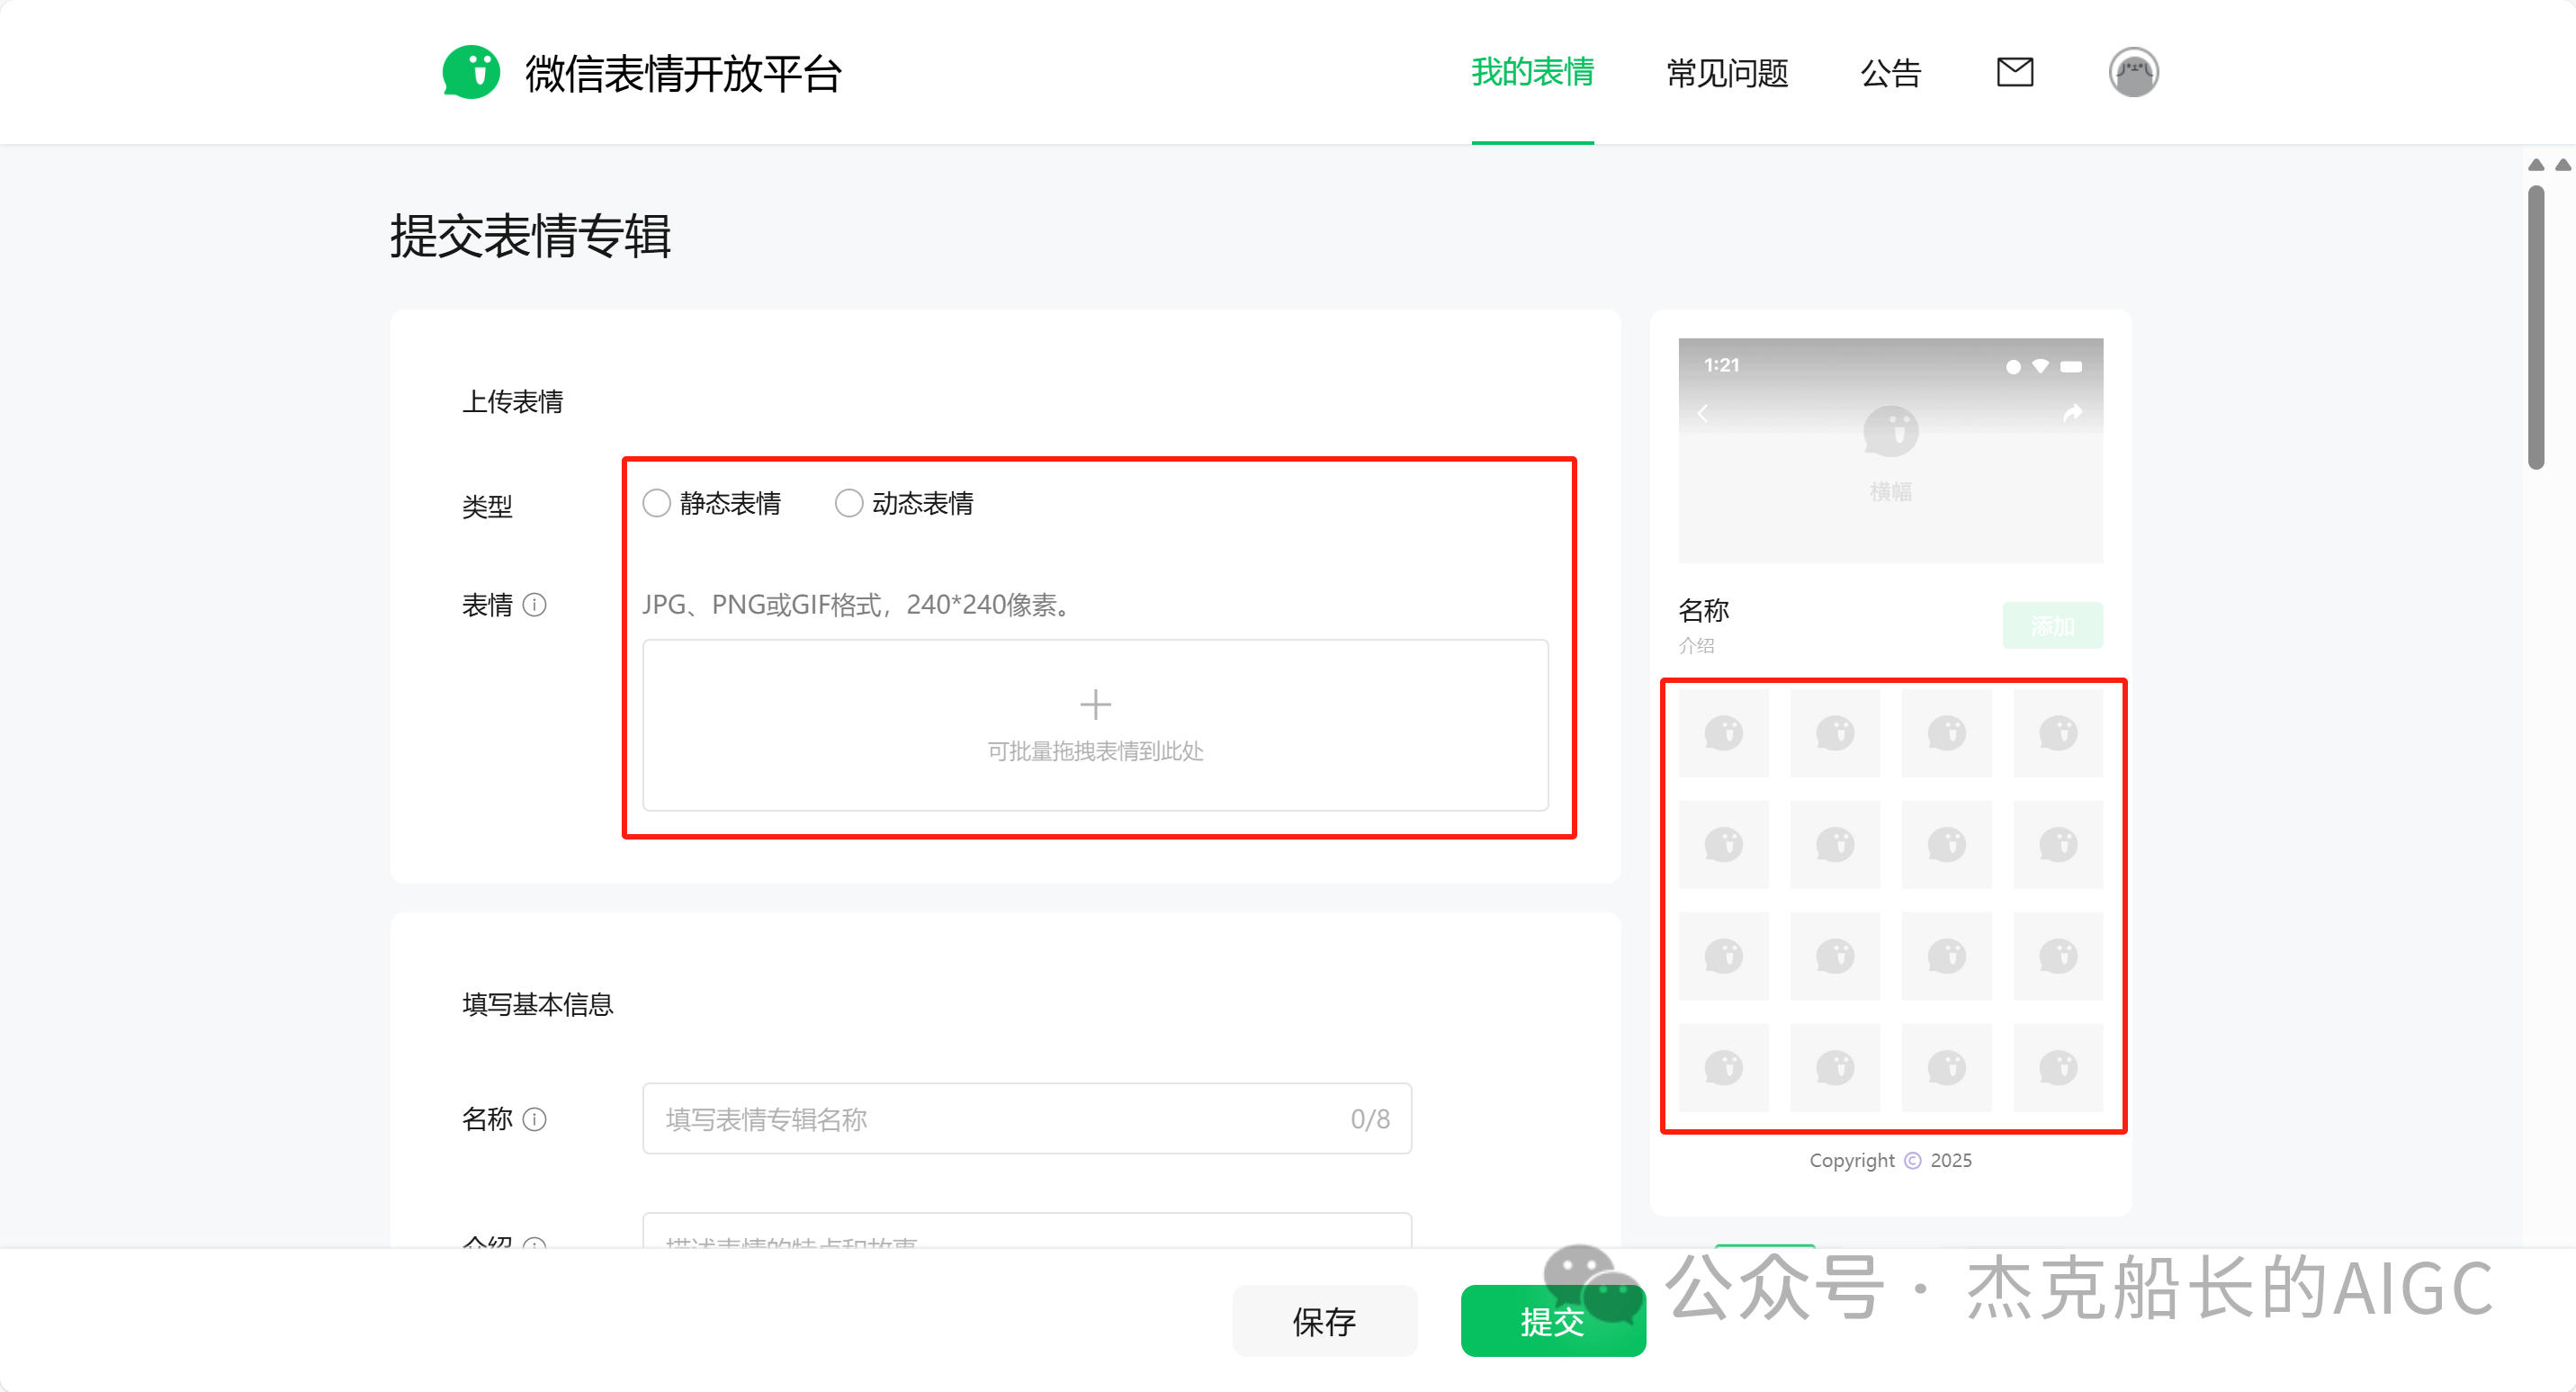Click the back arrow in the phone preview

[x=1705, y=412]
